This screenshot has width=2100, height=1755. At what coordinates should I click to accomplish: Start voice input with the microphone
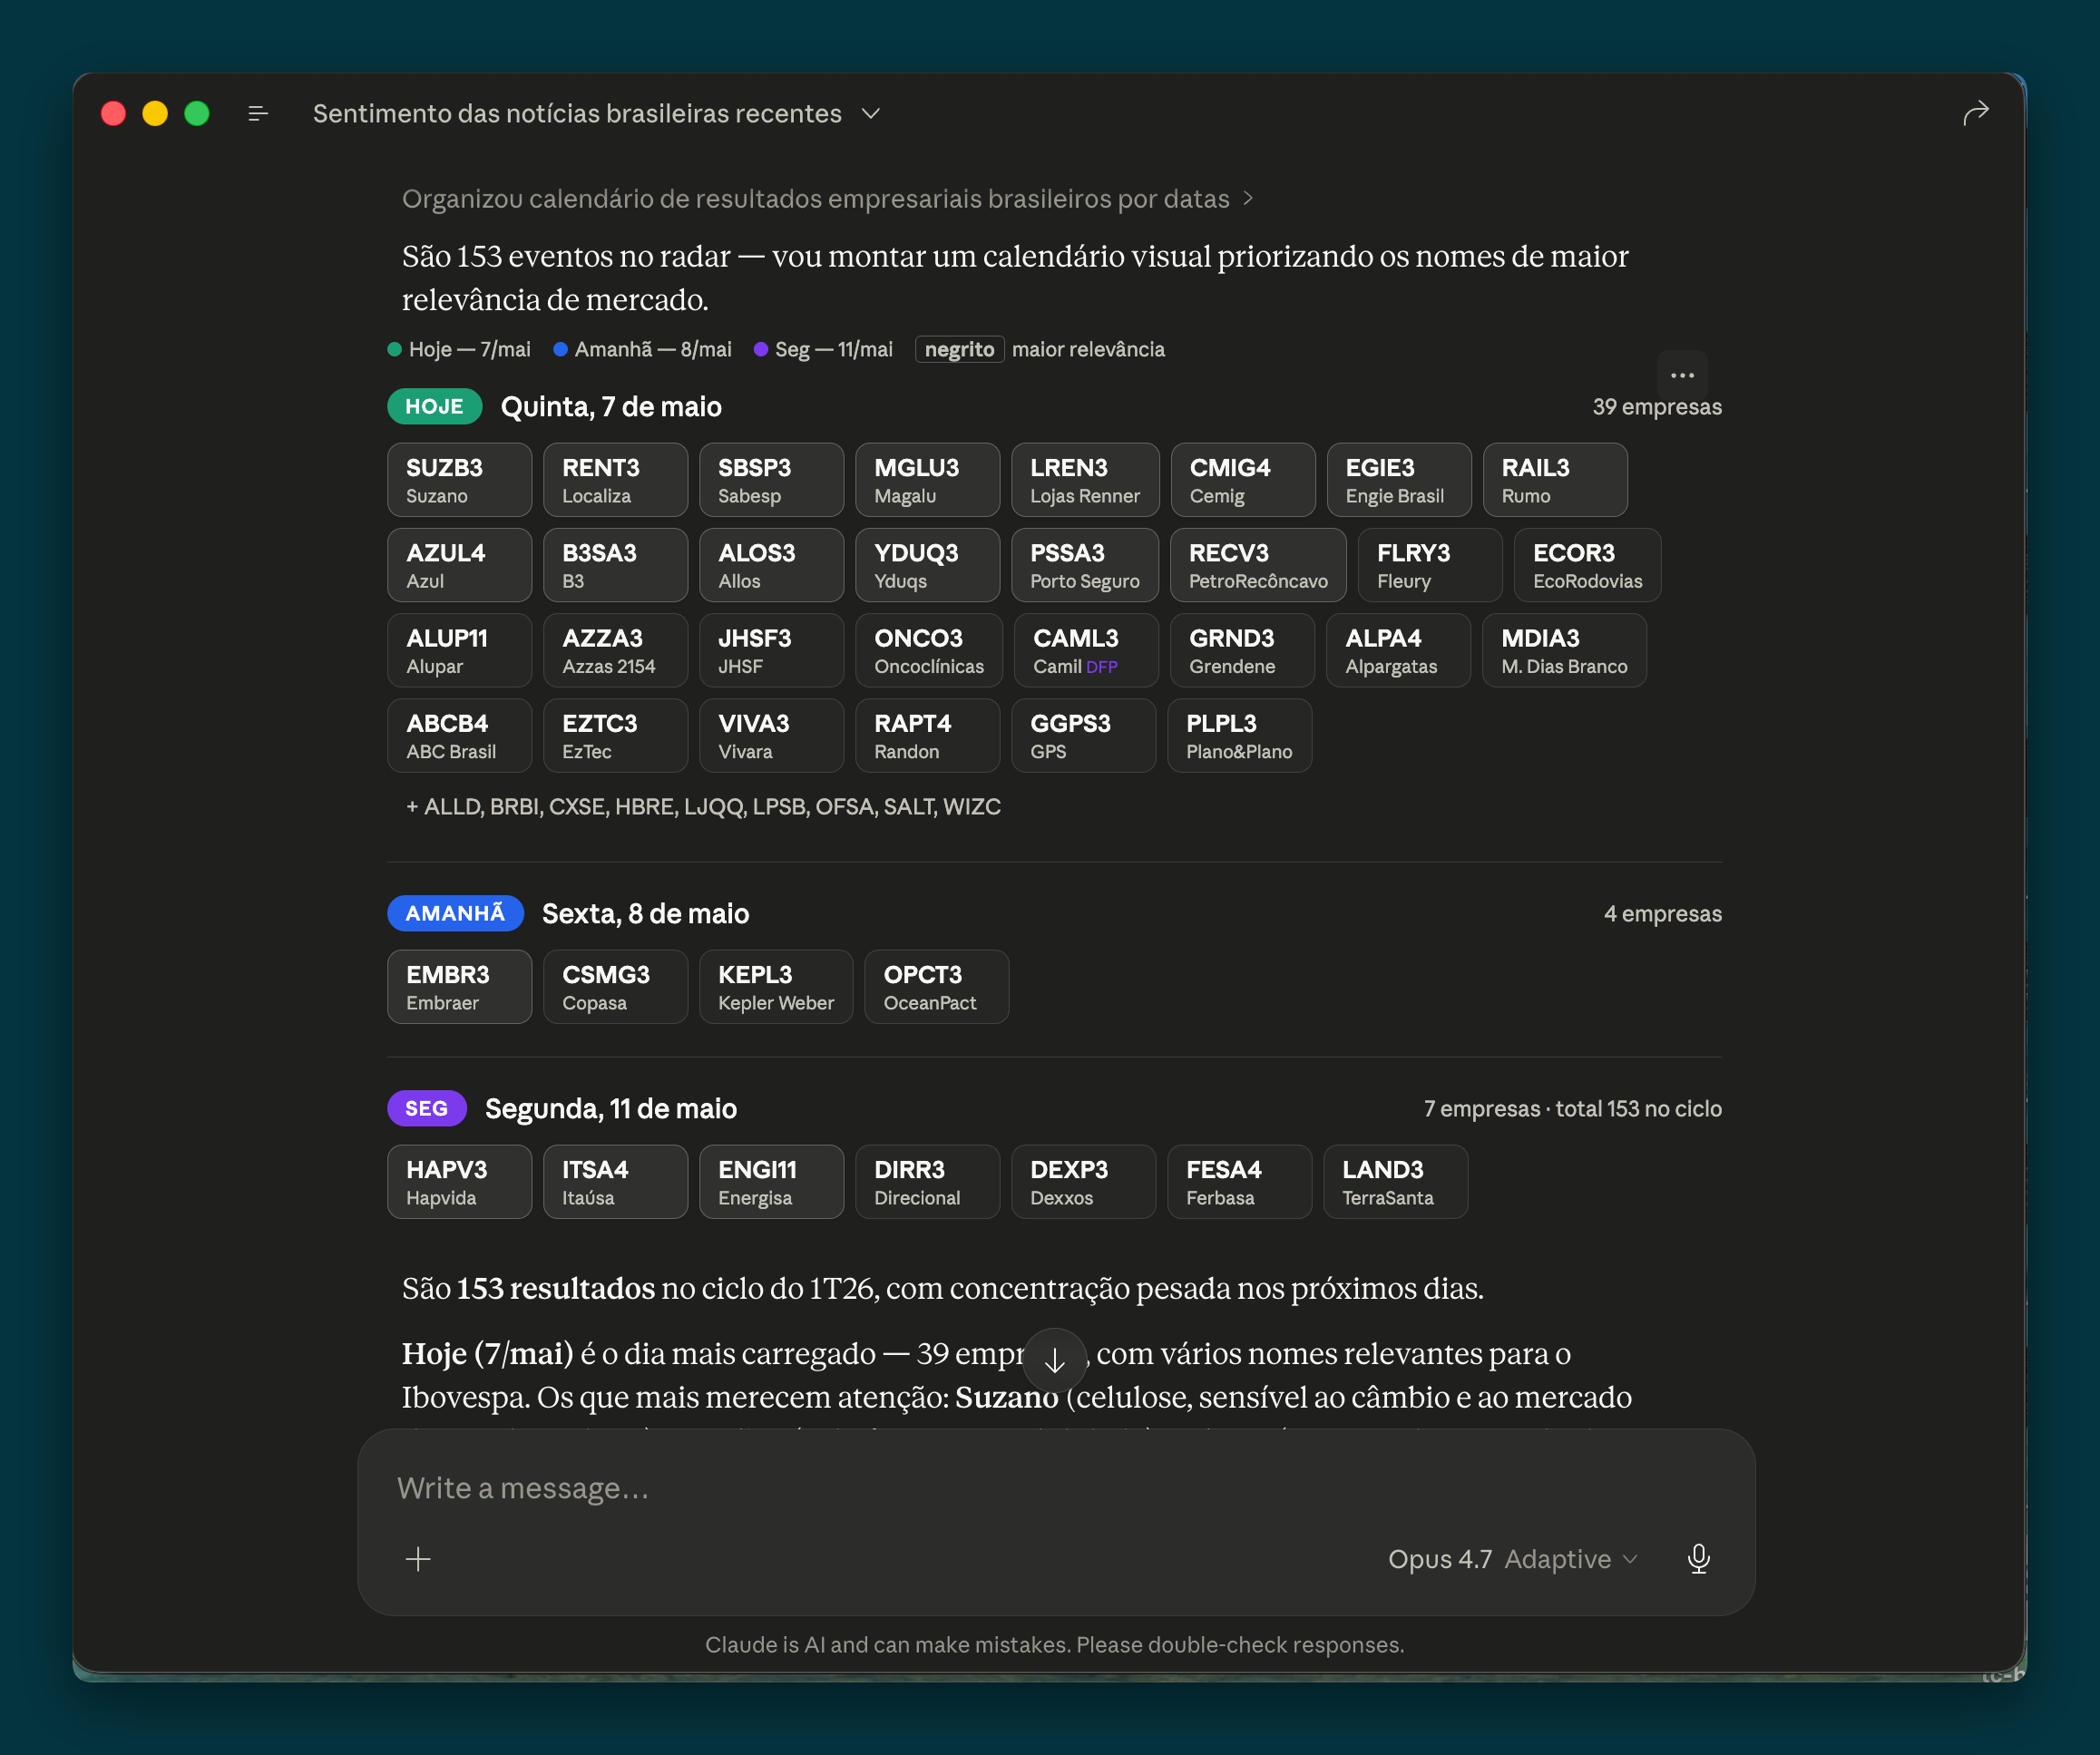click(x=1698, y=1558)
